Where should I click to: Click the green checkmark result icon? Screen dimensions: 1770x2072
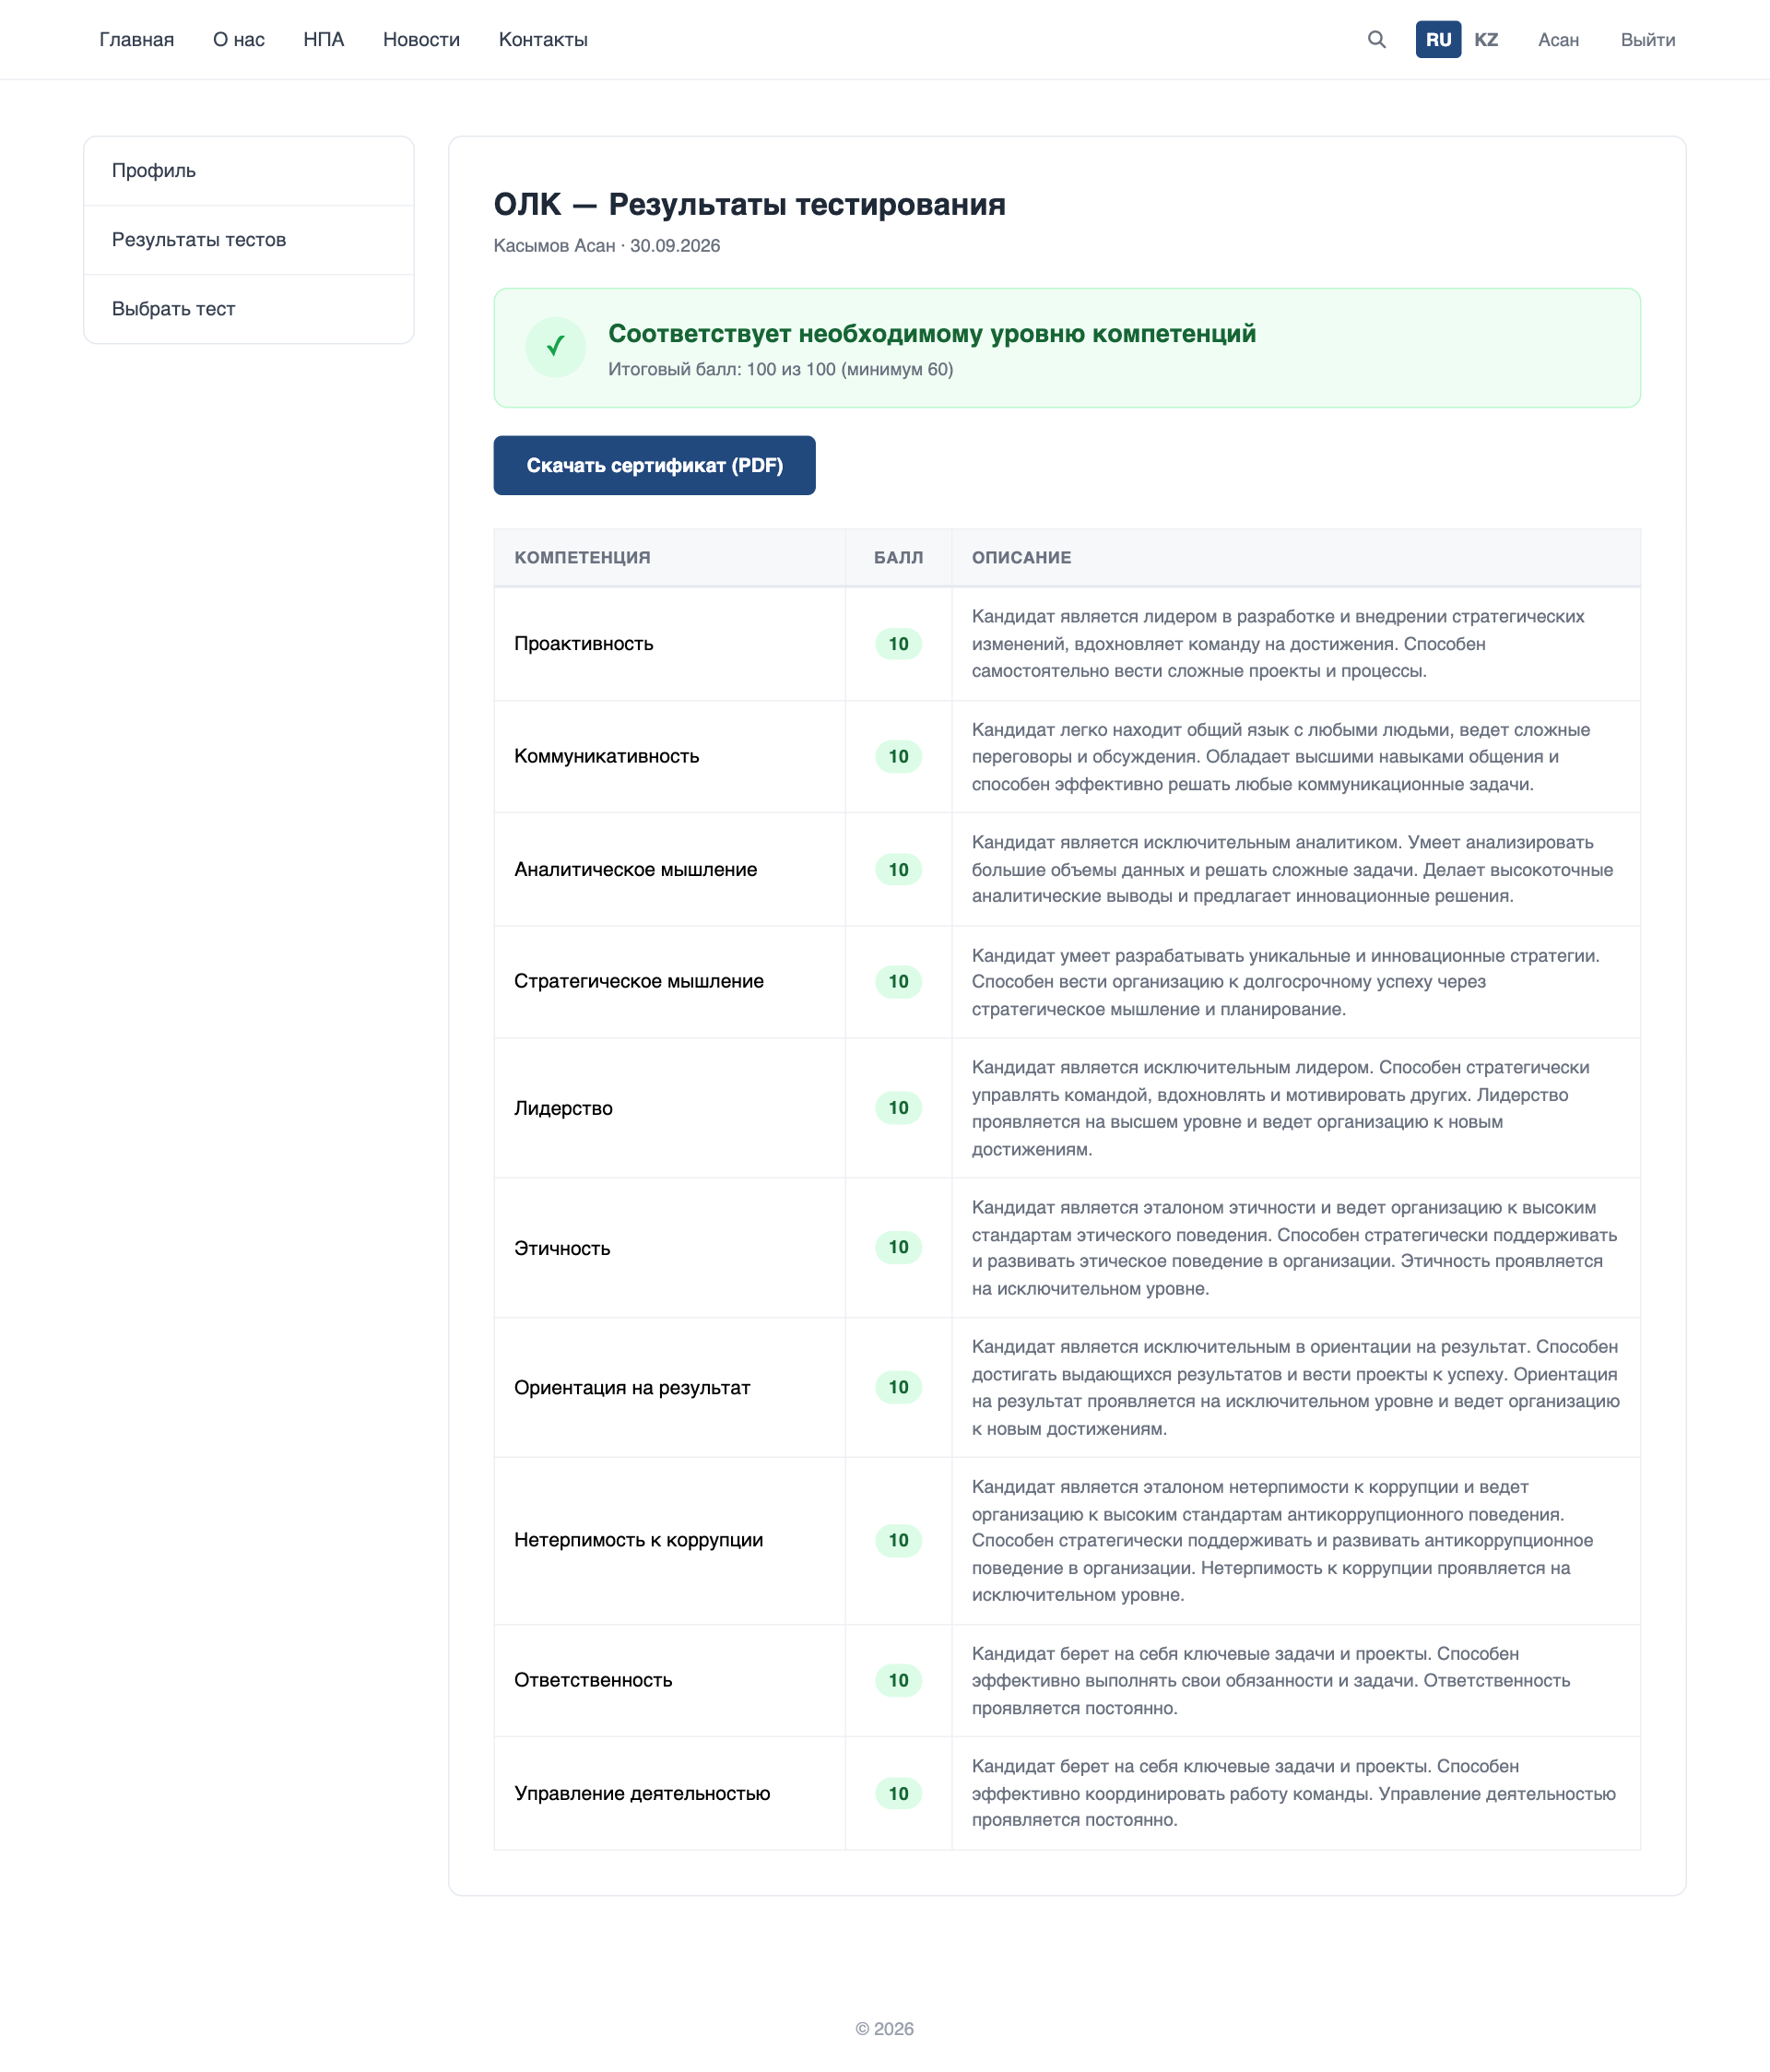555,347
